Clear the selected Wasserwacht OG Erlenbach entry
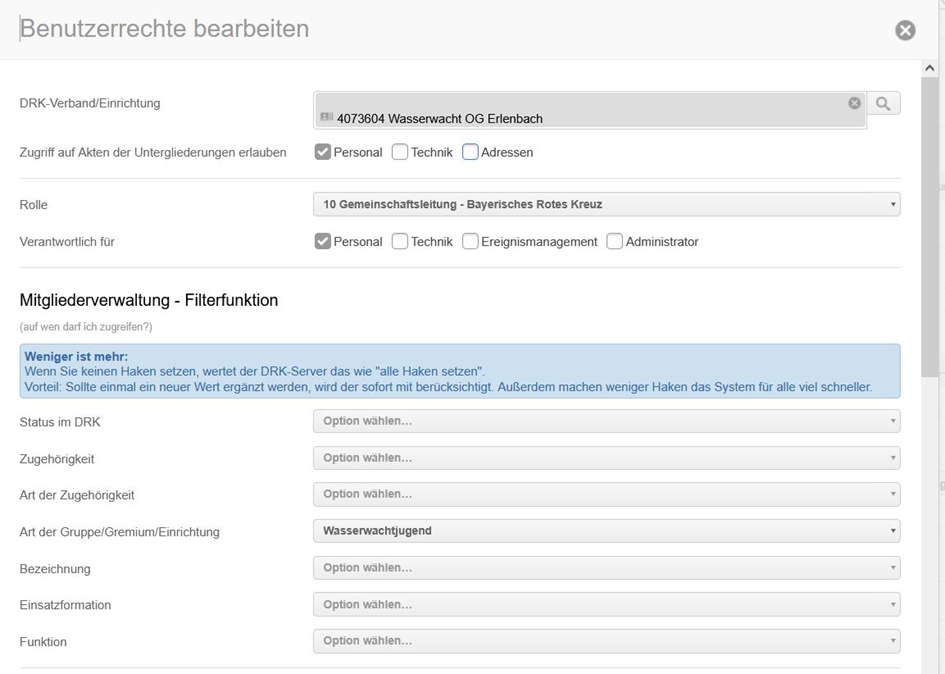The image size is (945, 674). pyautogui.click(x=854, y=103)
